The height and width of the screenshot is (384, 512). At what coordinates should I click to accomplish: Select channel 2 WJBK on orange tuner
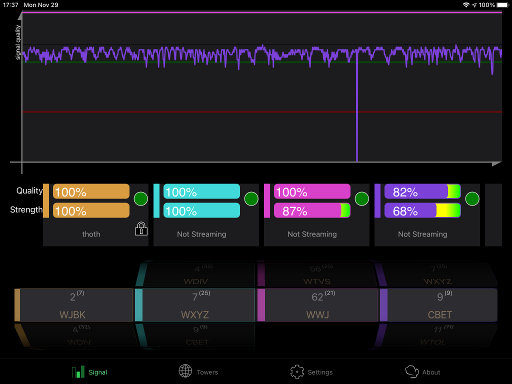coord(74,305)
